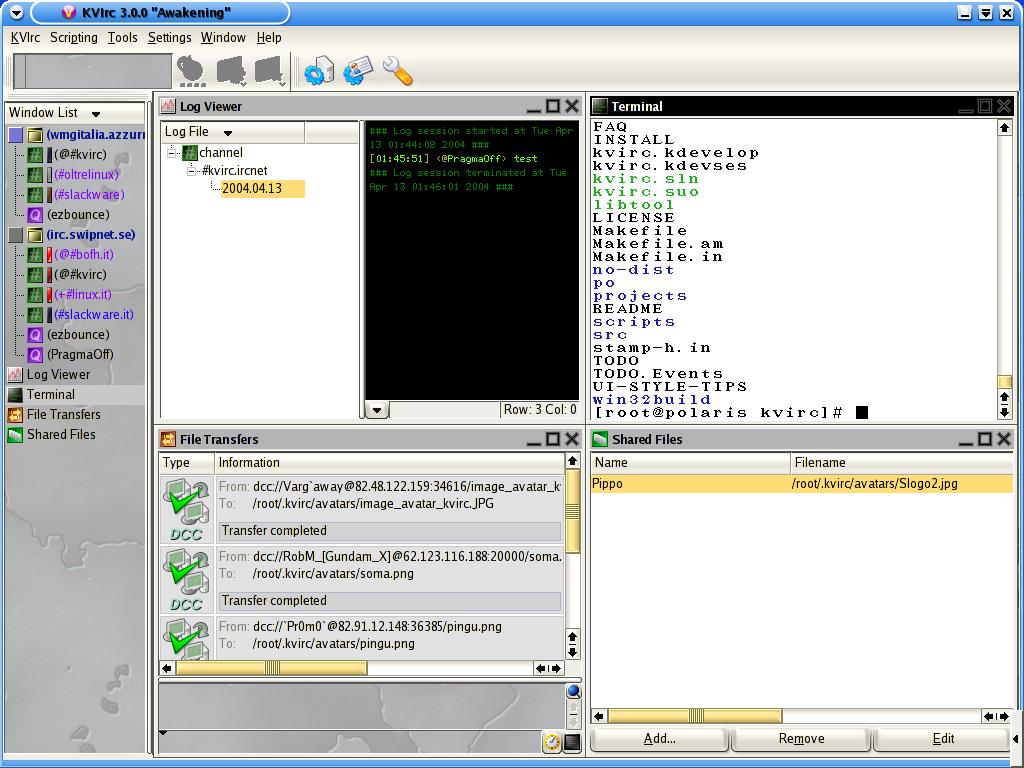Collapse the channel node in Log Viewer tree
Screen dimensions: 1024x768
tap(172, 153)
